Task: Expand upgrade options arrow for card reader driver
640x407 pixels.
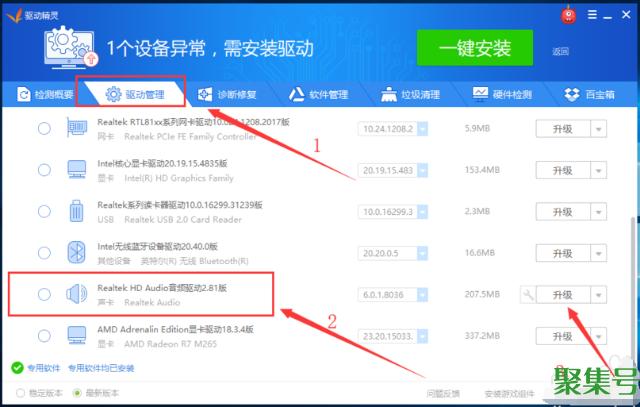Action: pyautogui.click(x=598, y=212)
